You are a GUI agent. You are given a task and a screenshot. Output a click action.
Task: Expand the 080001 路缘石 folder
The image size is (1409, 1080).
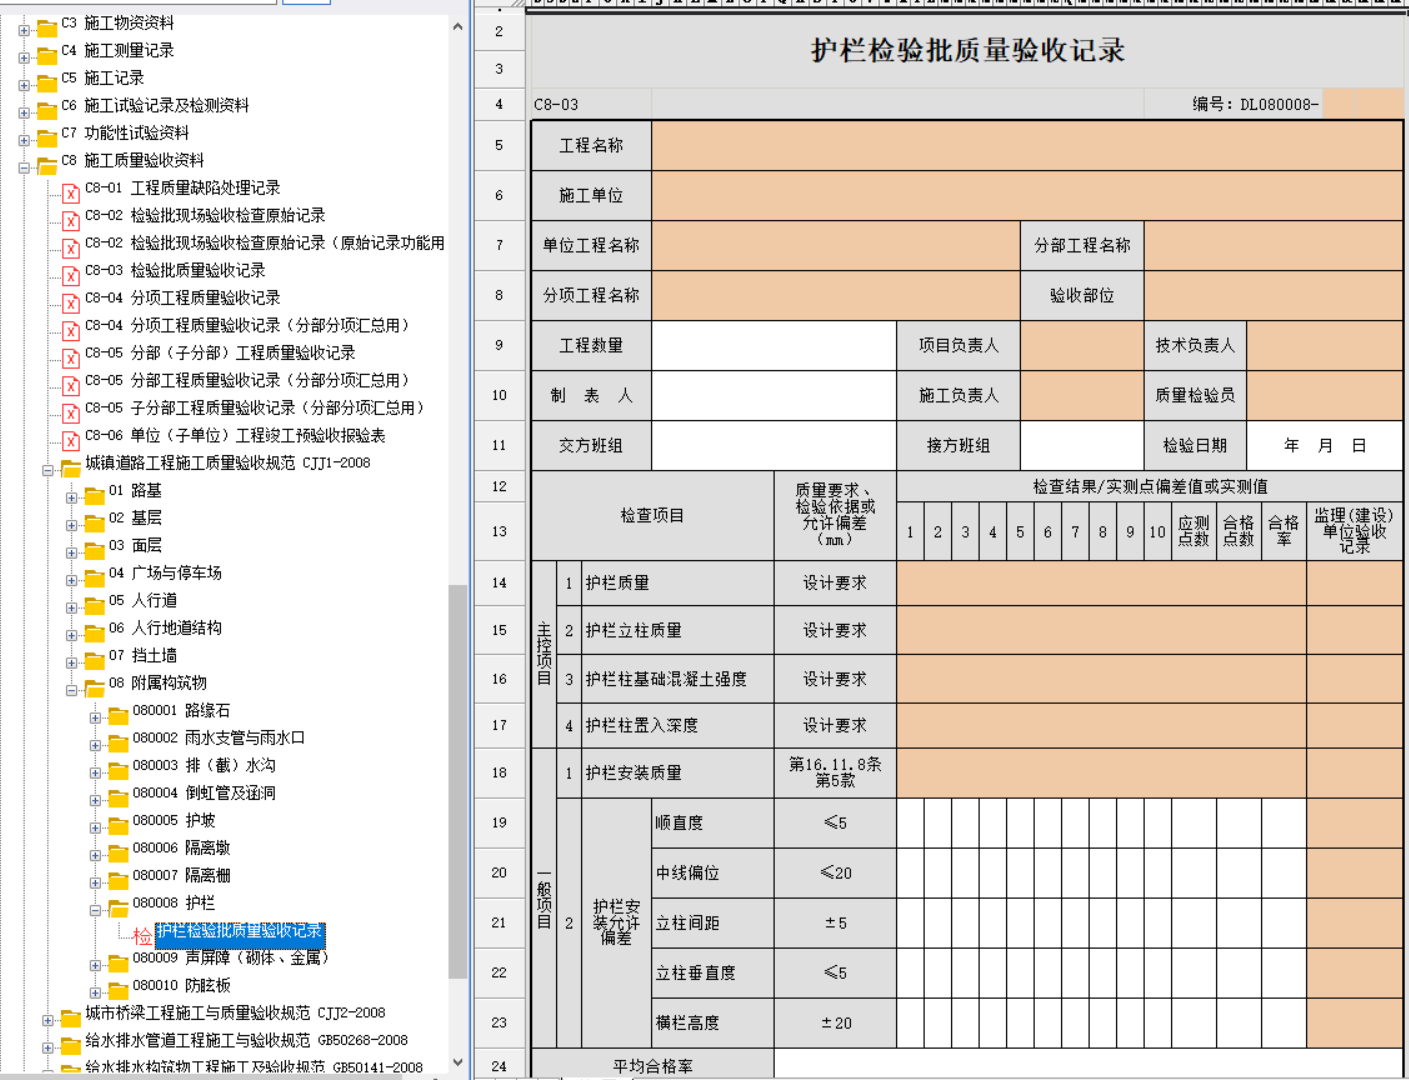coord(95,718)
